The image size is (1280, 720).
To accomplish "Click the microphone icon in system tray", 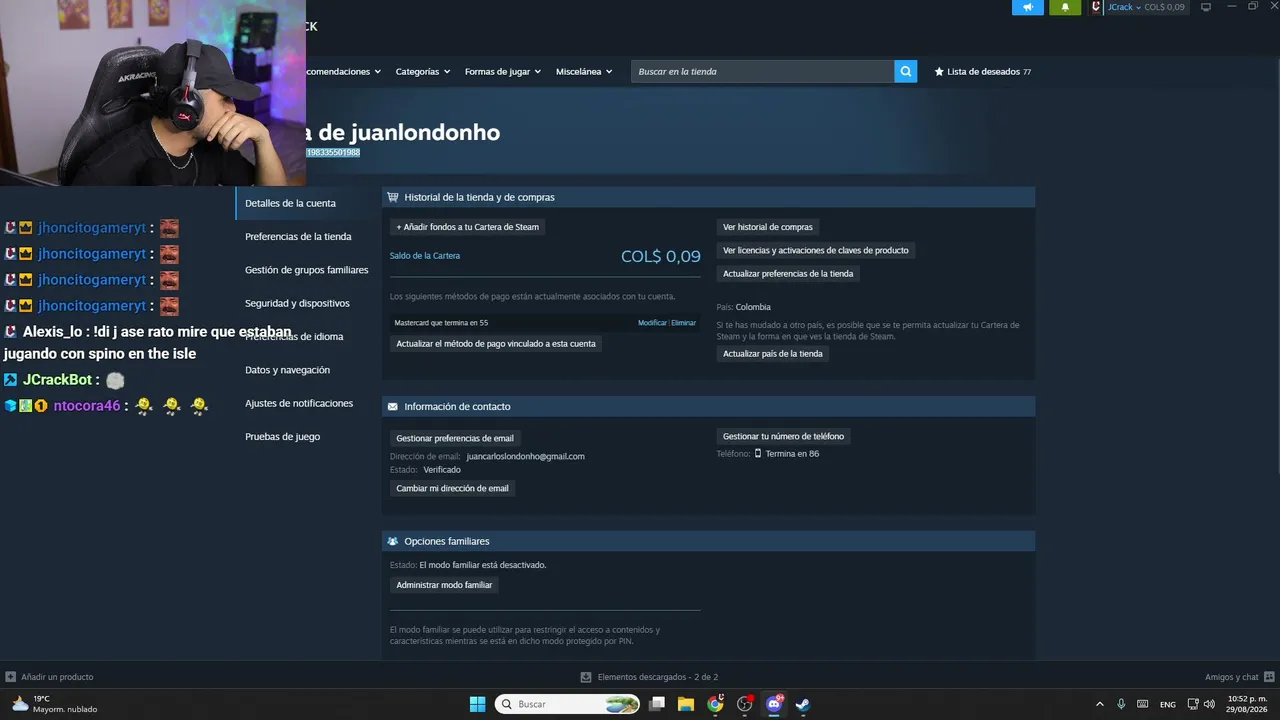I will 1121,704.
